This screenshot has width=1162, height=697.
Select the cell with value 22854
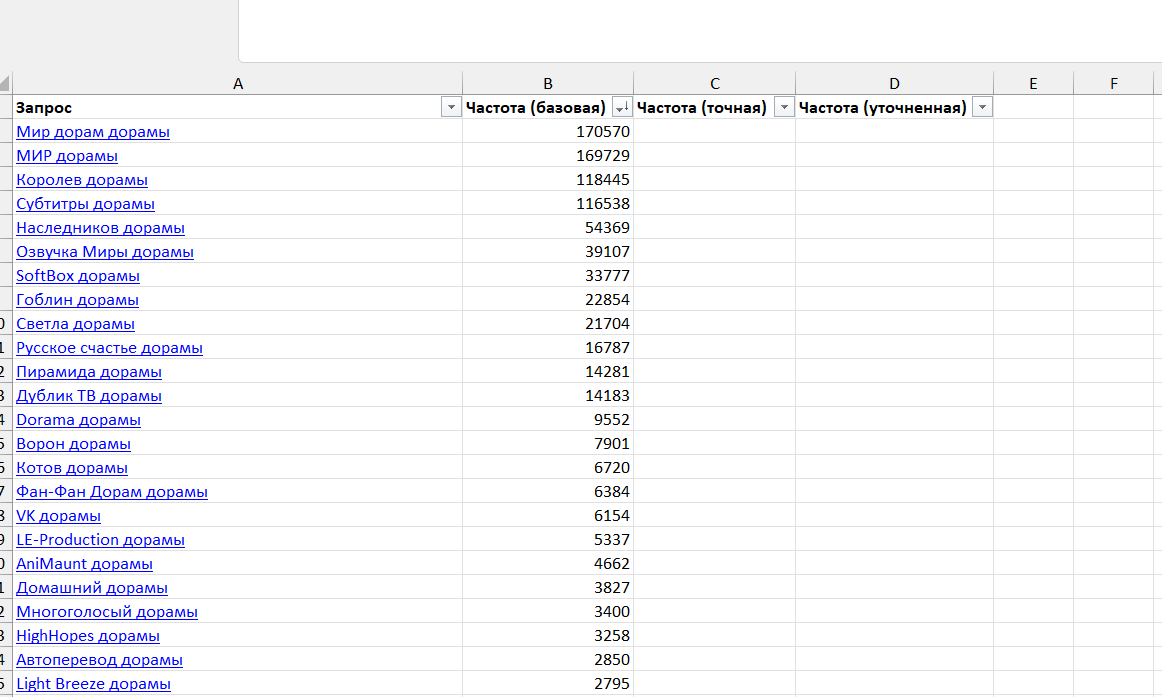coord(548,300)
